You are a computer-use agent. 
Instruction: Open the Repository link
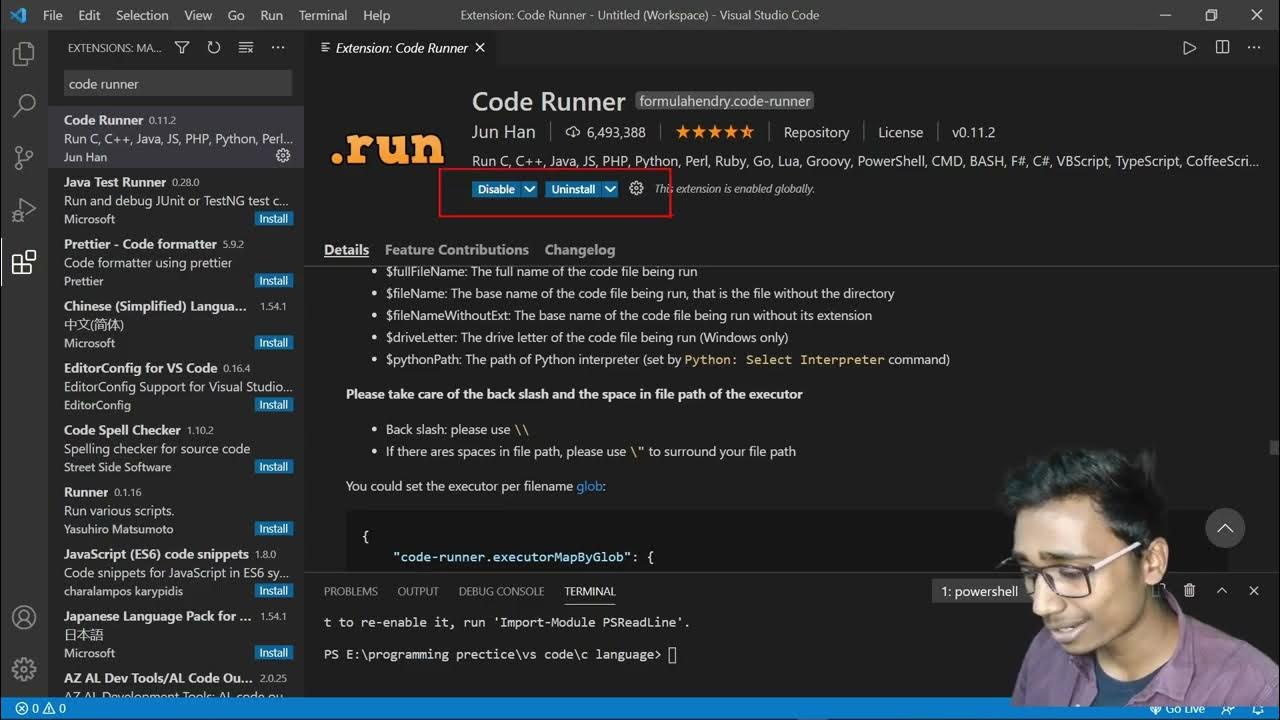(x=816, y=132)
